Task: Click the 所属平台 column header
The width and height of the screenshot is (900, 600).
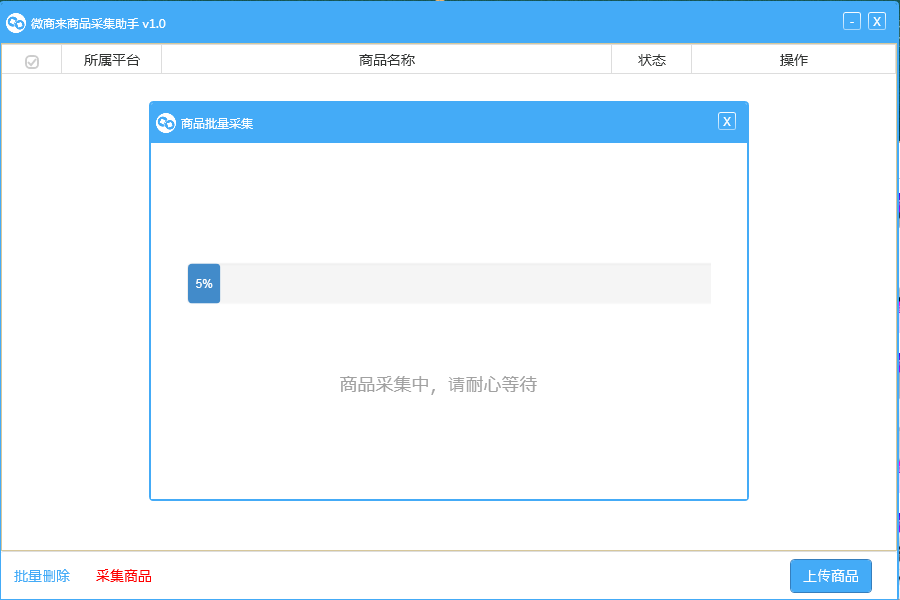Action: [x=111, y=60]
